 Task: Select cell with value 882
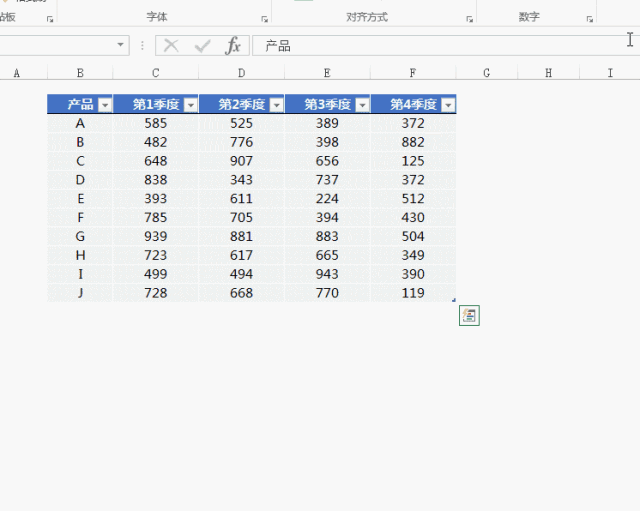[x=413, y=142]
